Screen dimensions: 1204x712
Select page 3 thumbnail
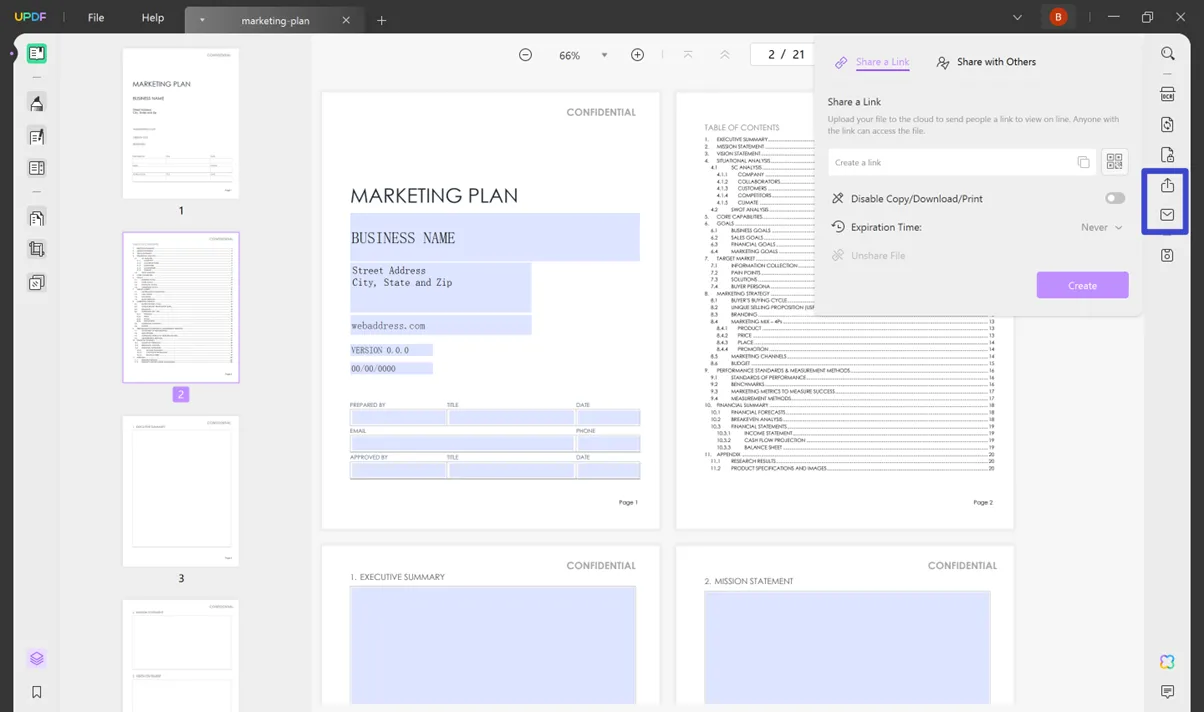tap(181, 491)
